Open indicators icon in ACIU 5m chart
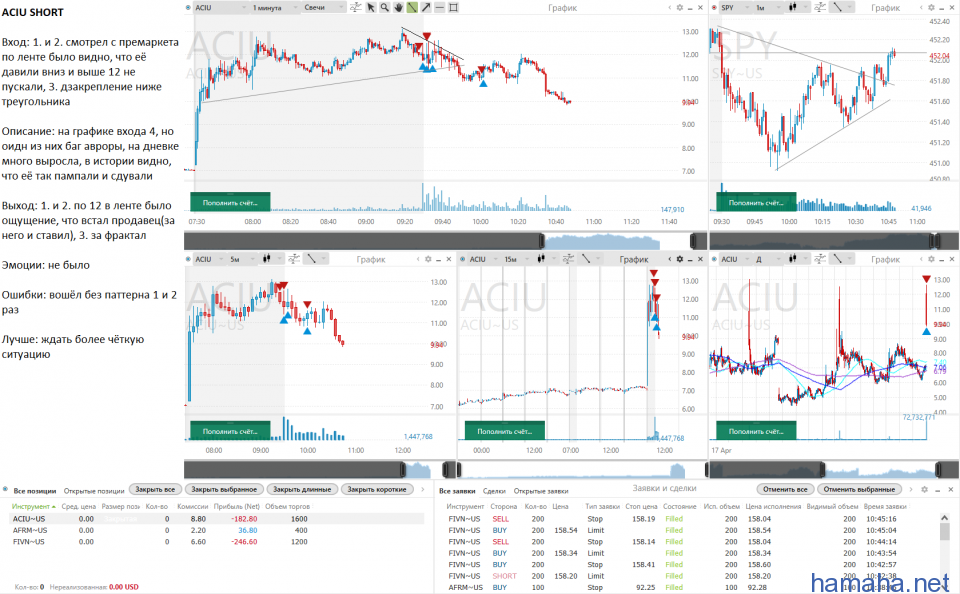The image size is (960, 594). (x=294, y=259)
